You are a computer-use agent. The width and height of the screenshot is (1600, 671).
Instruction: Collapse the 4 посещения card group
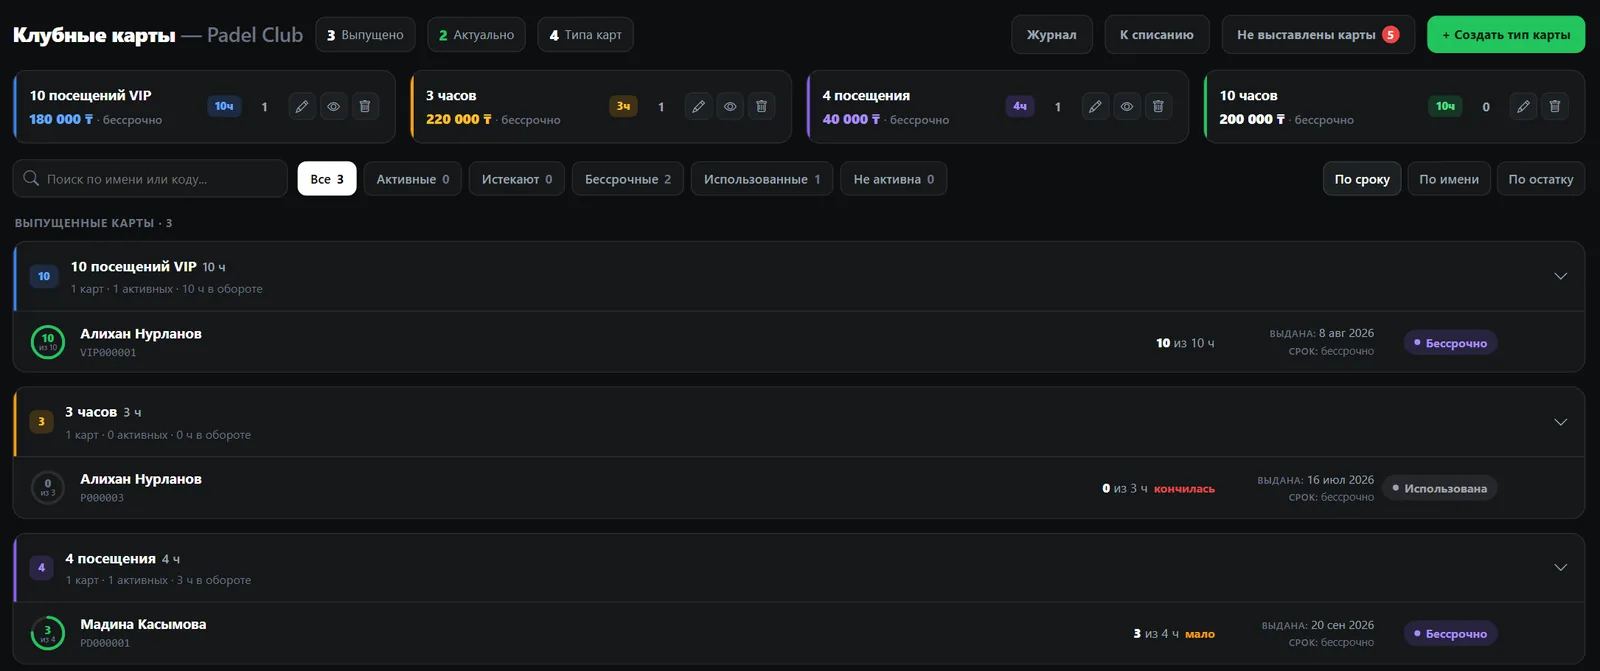1560,567
